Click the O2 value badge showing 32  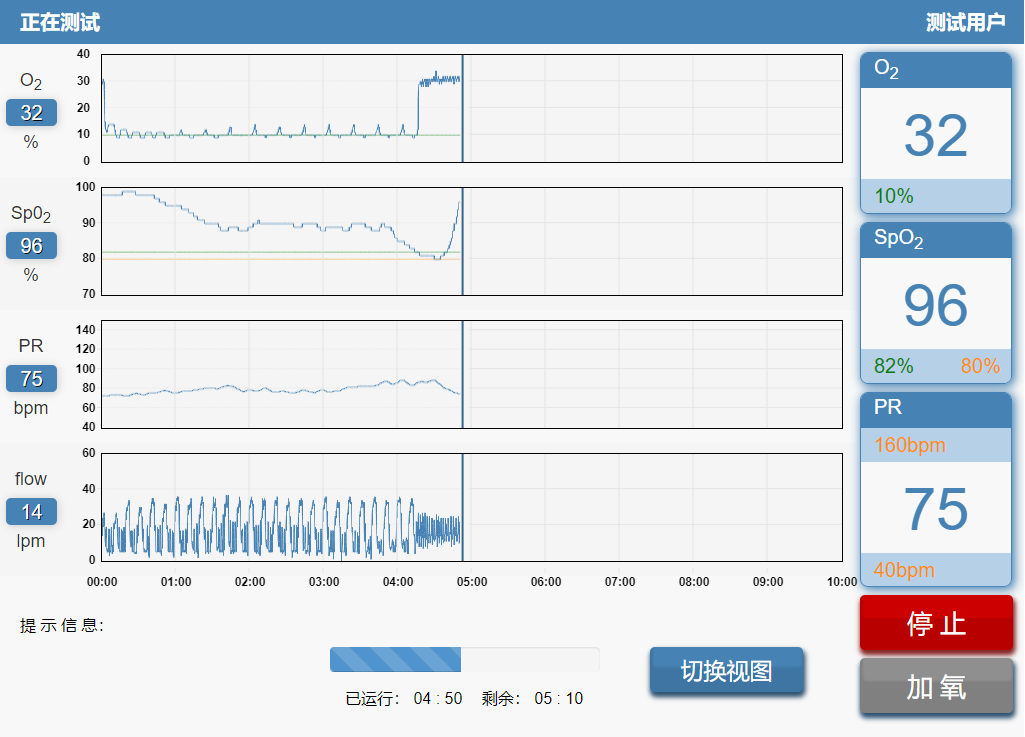click(31, 113)
